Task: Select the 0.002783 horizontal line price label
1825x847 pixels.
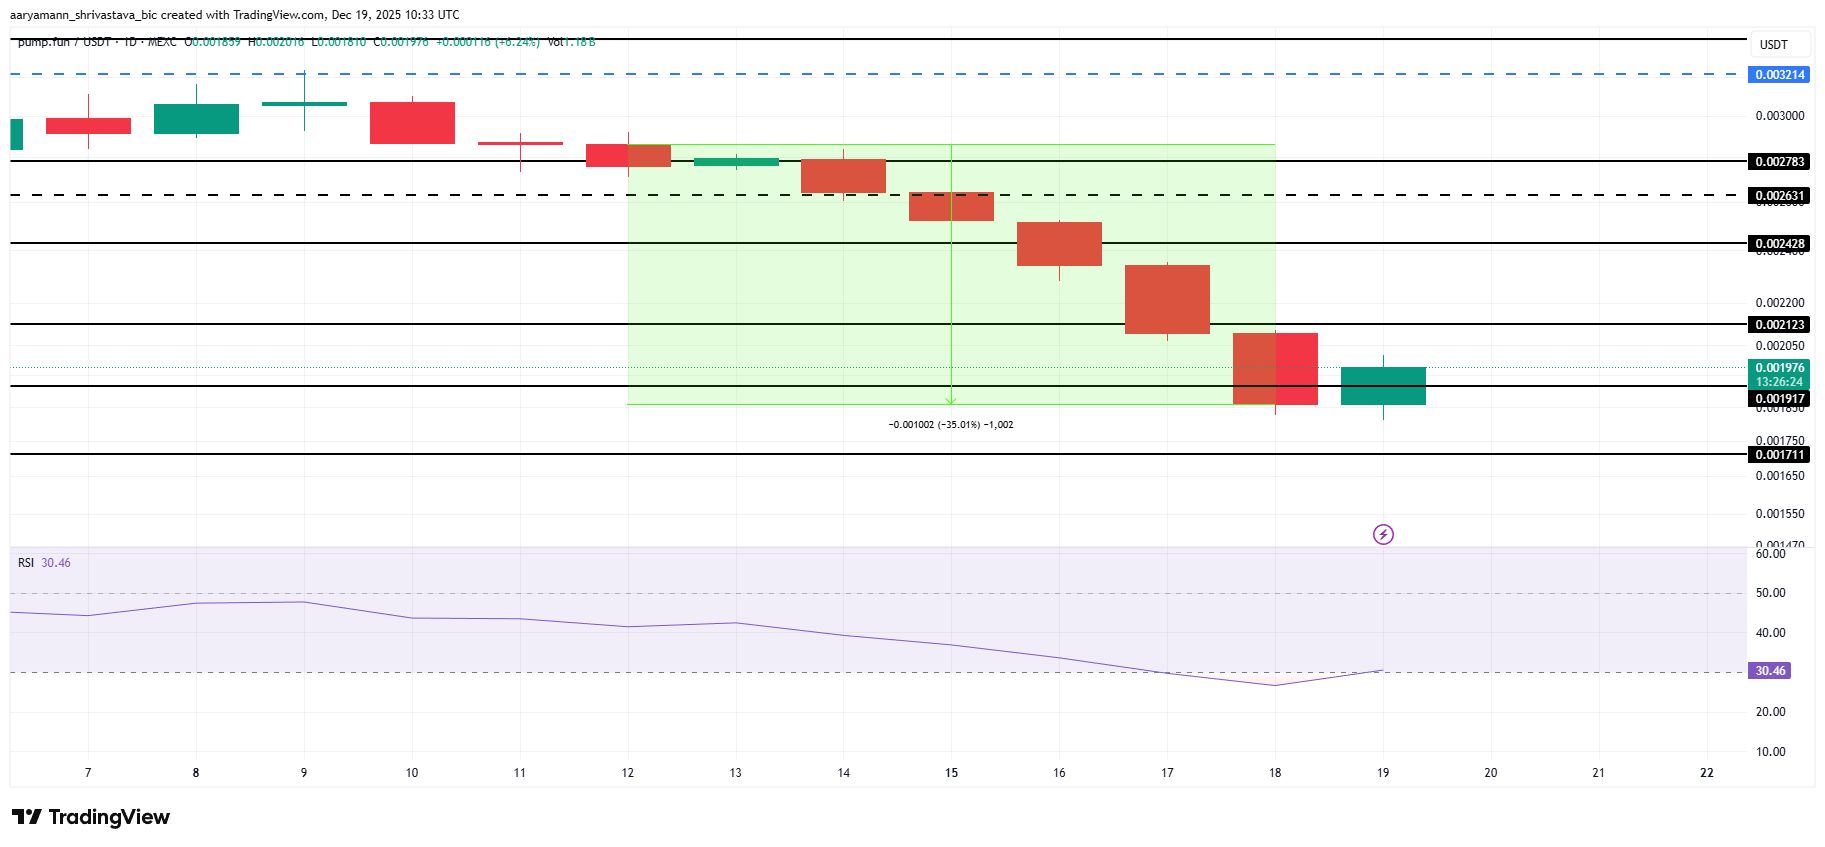Action: click(x=1780, y=162)
